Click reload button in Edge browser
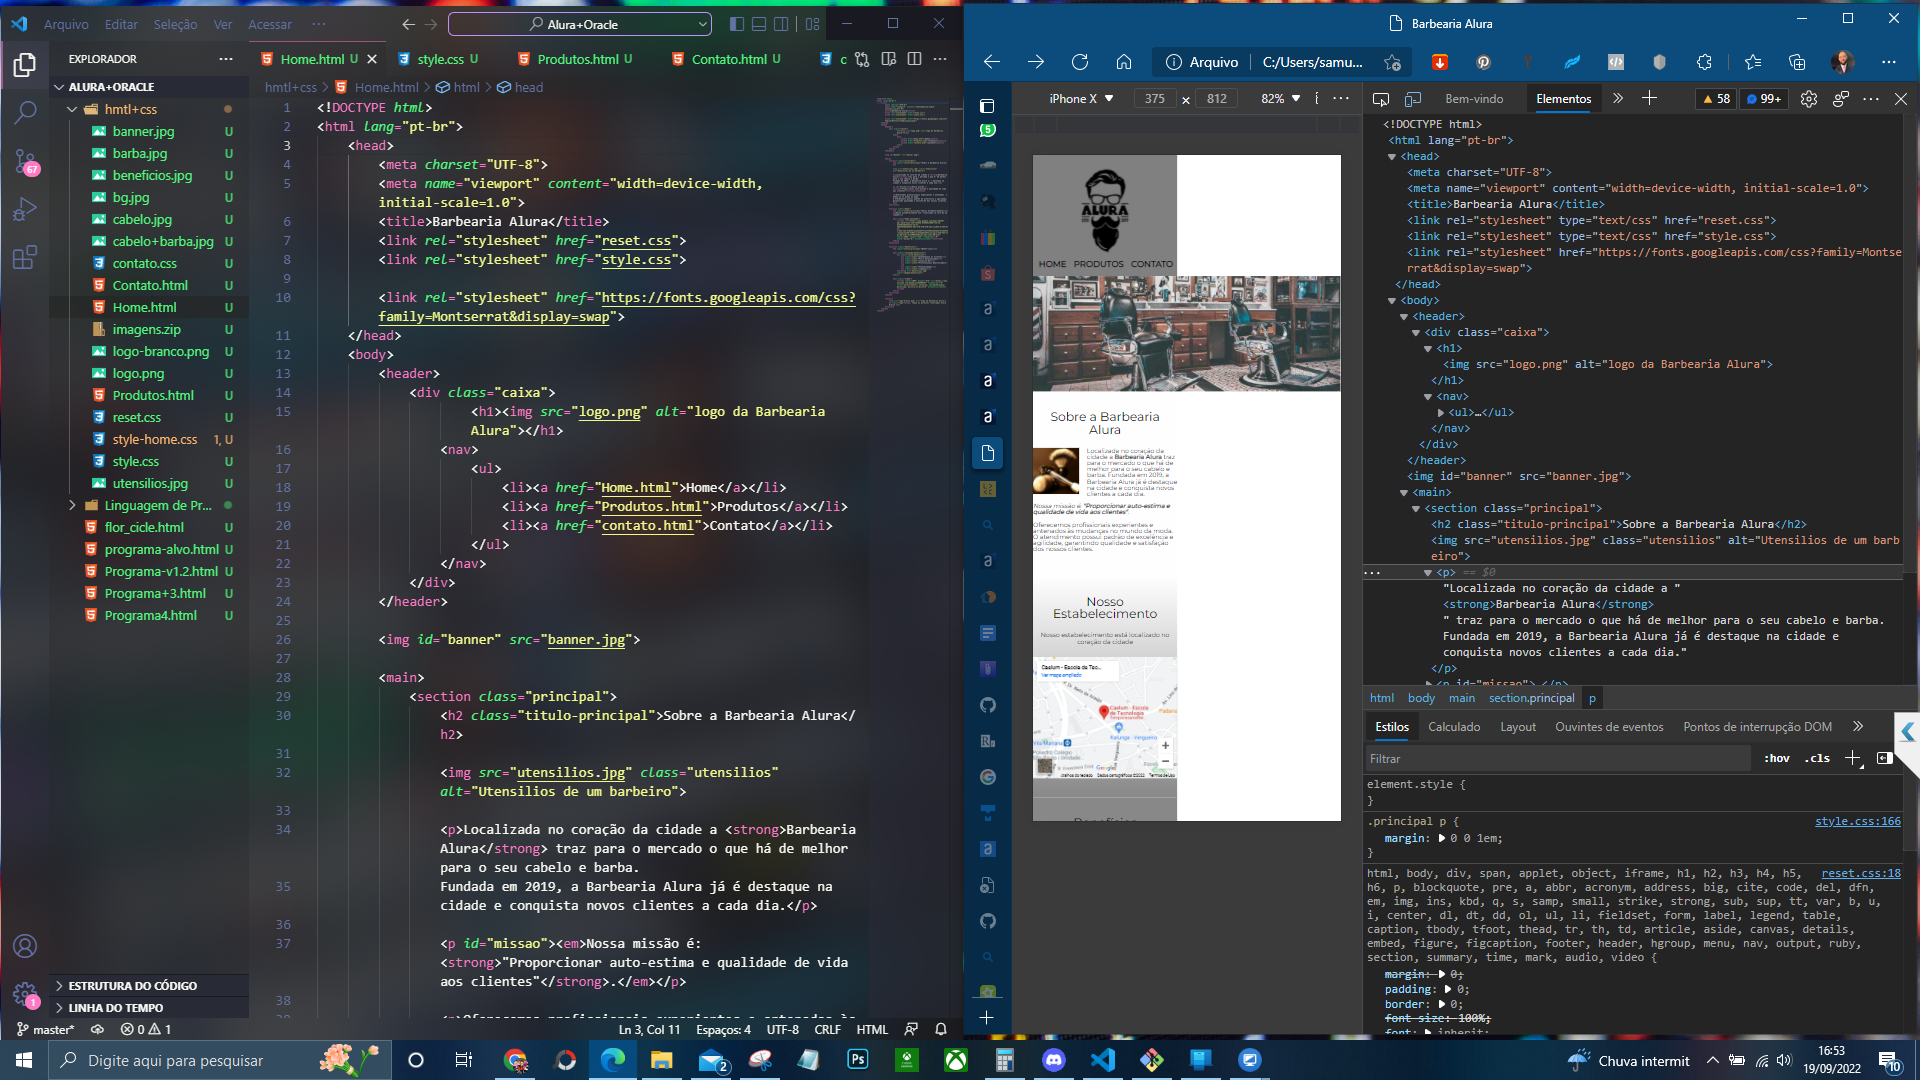 pos(1080,62)
